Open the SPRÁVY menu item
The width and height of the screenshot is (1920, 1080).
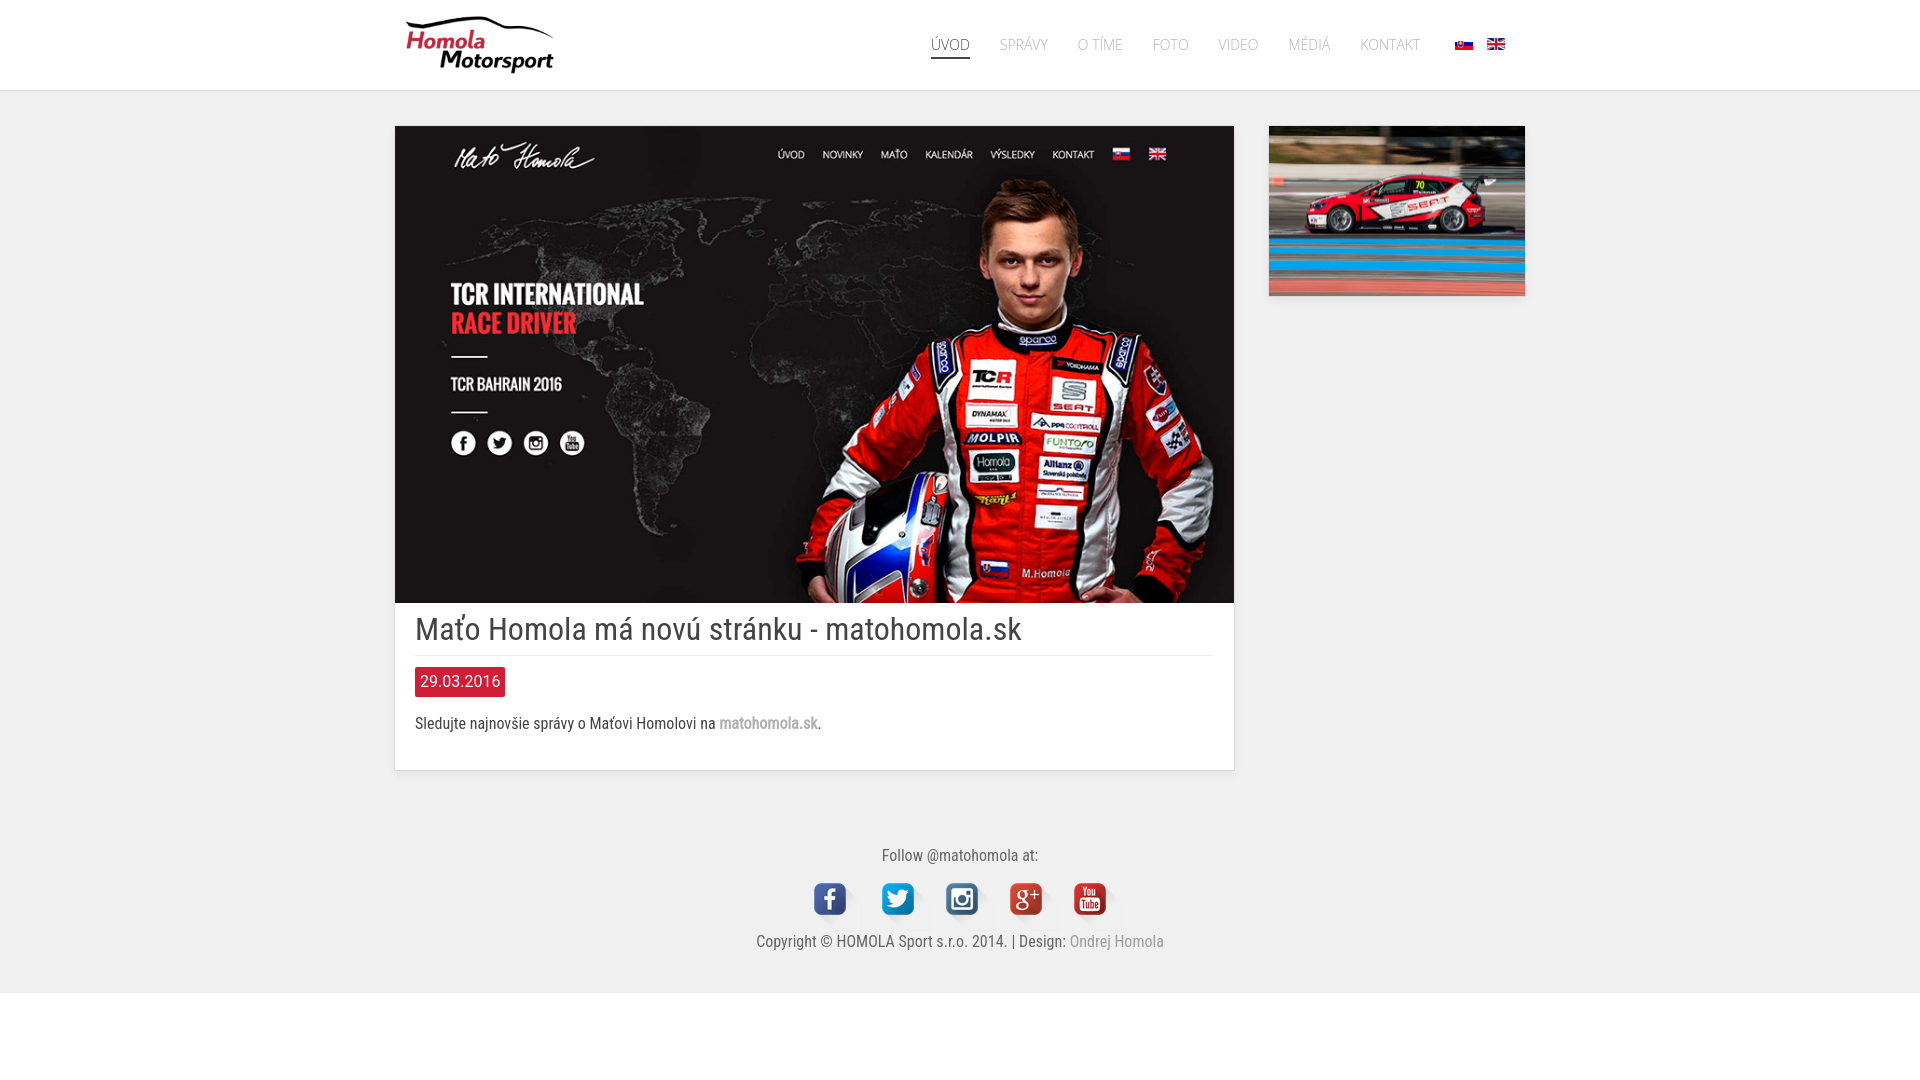[x=1023, y=45]
